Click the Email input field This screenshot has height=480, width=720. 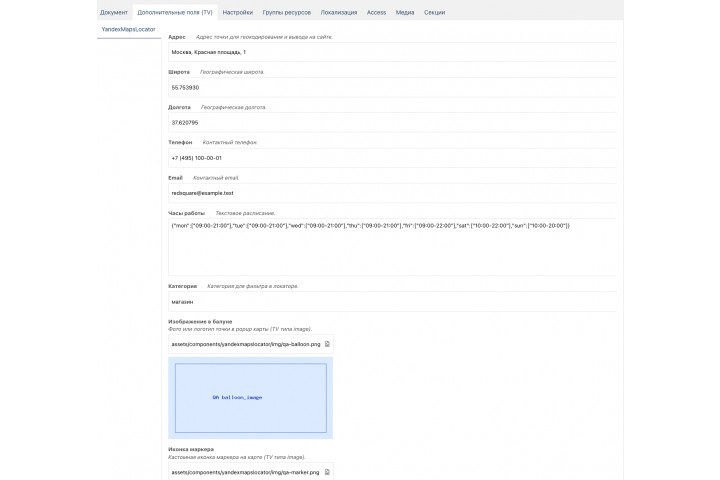point(392,193)
